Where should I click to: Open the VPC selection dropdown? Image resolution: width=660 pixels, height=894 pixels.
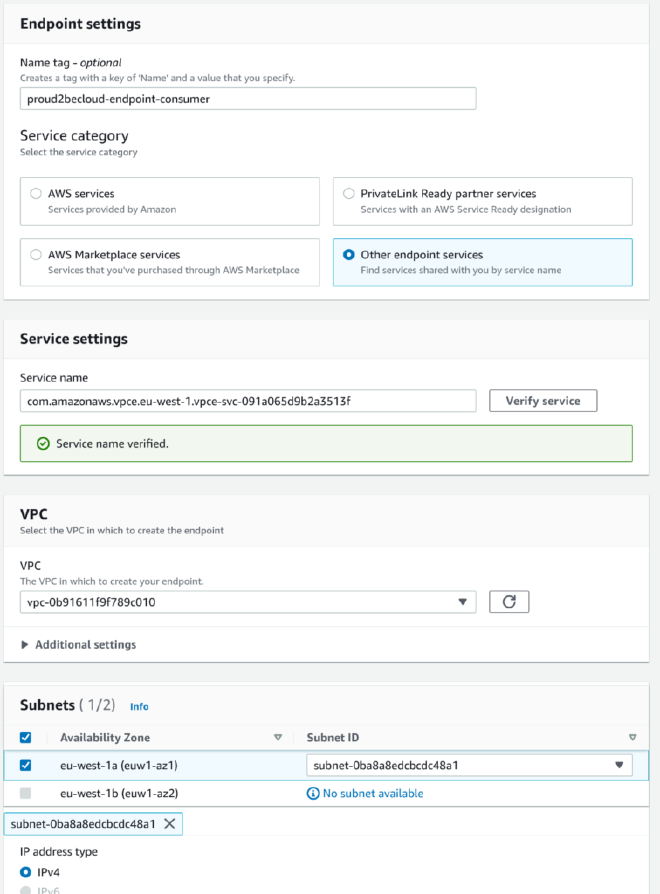coord(248,601)
